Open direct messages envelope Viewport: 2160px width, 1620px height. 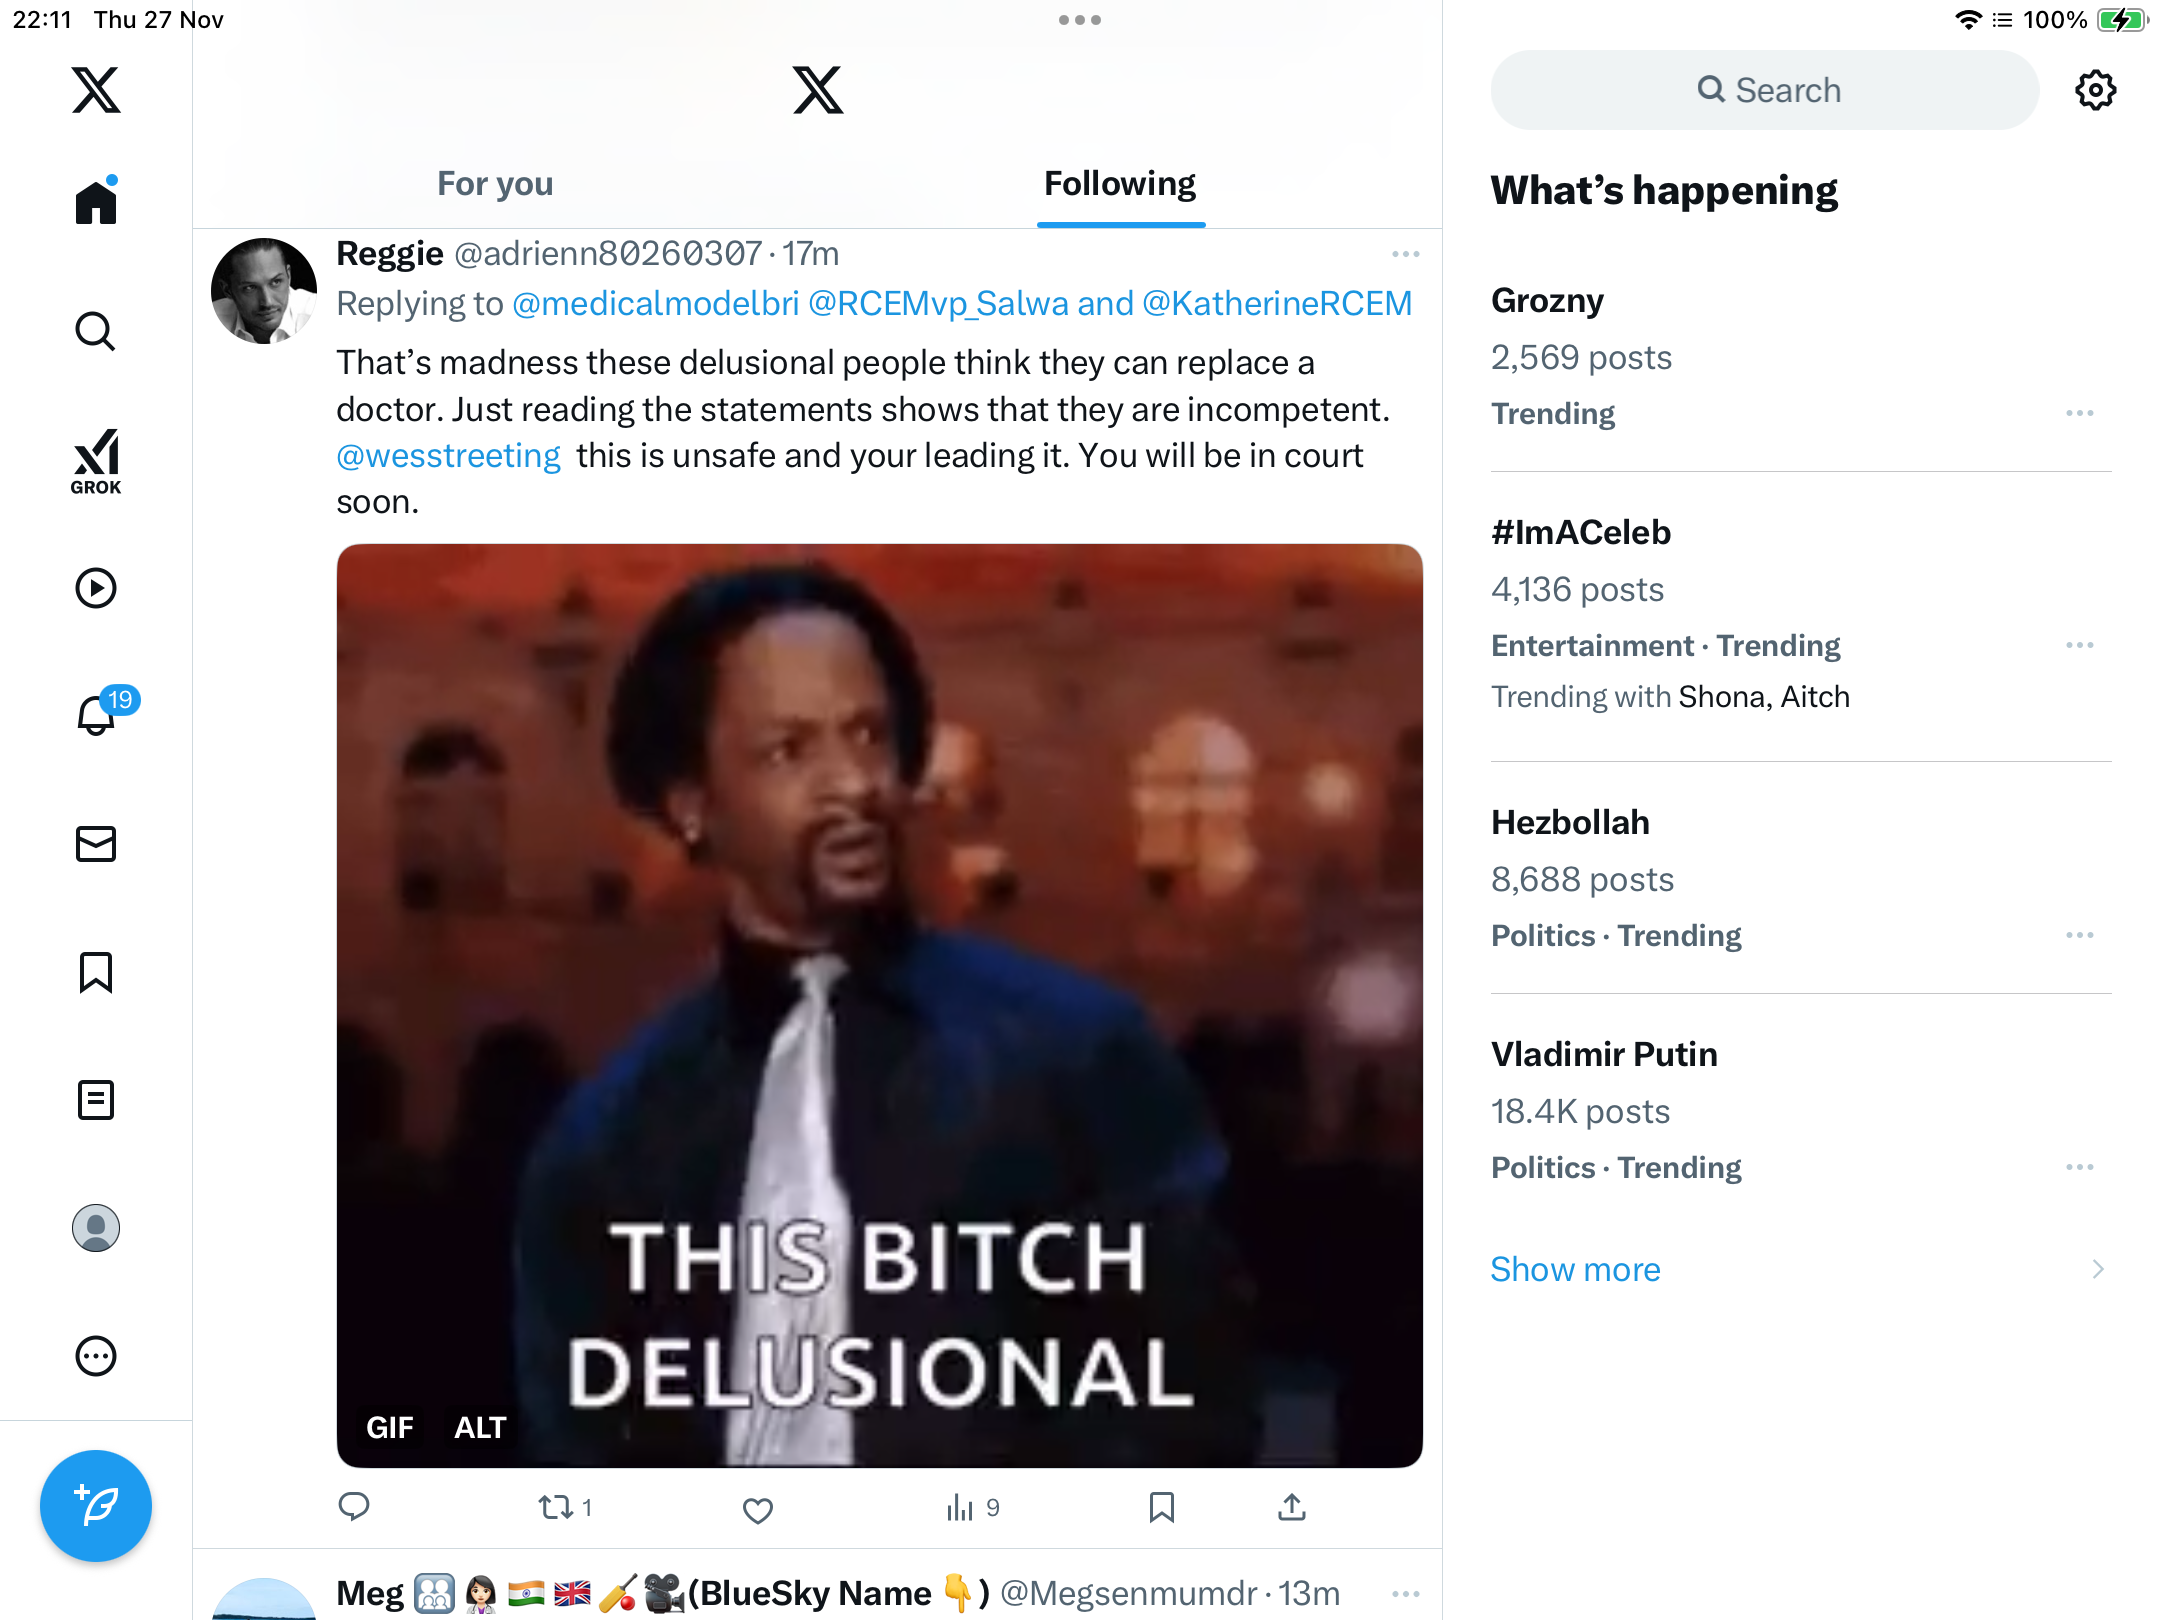pyautogui.click(x=96, y=844)
